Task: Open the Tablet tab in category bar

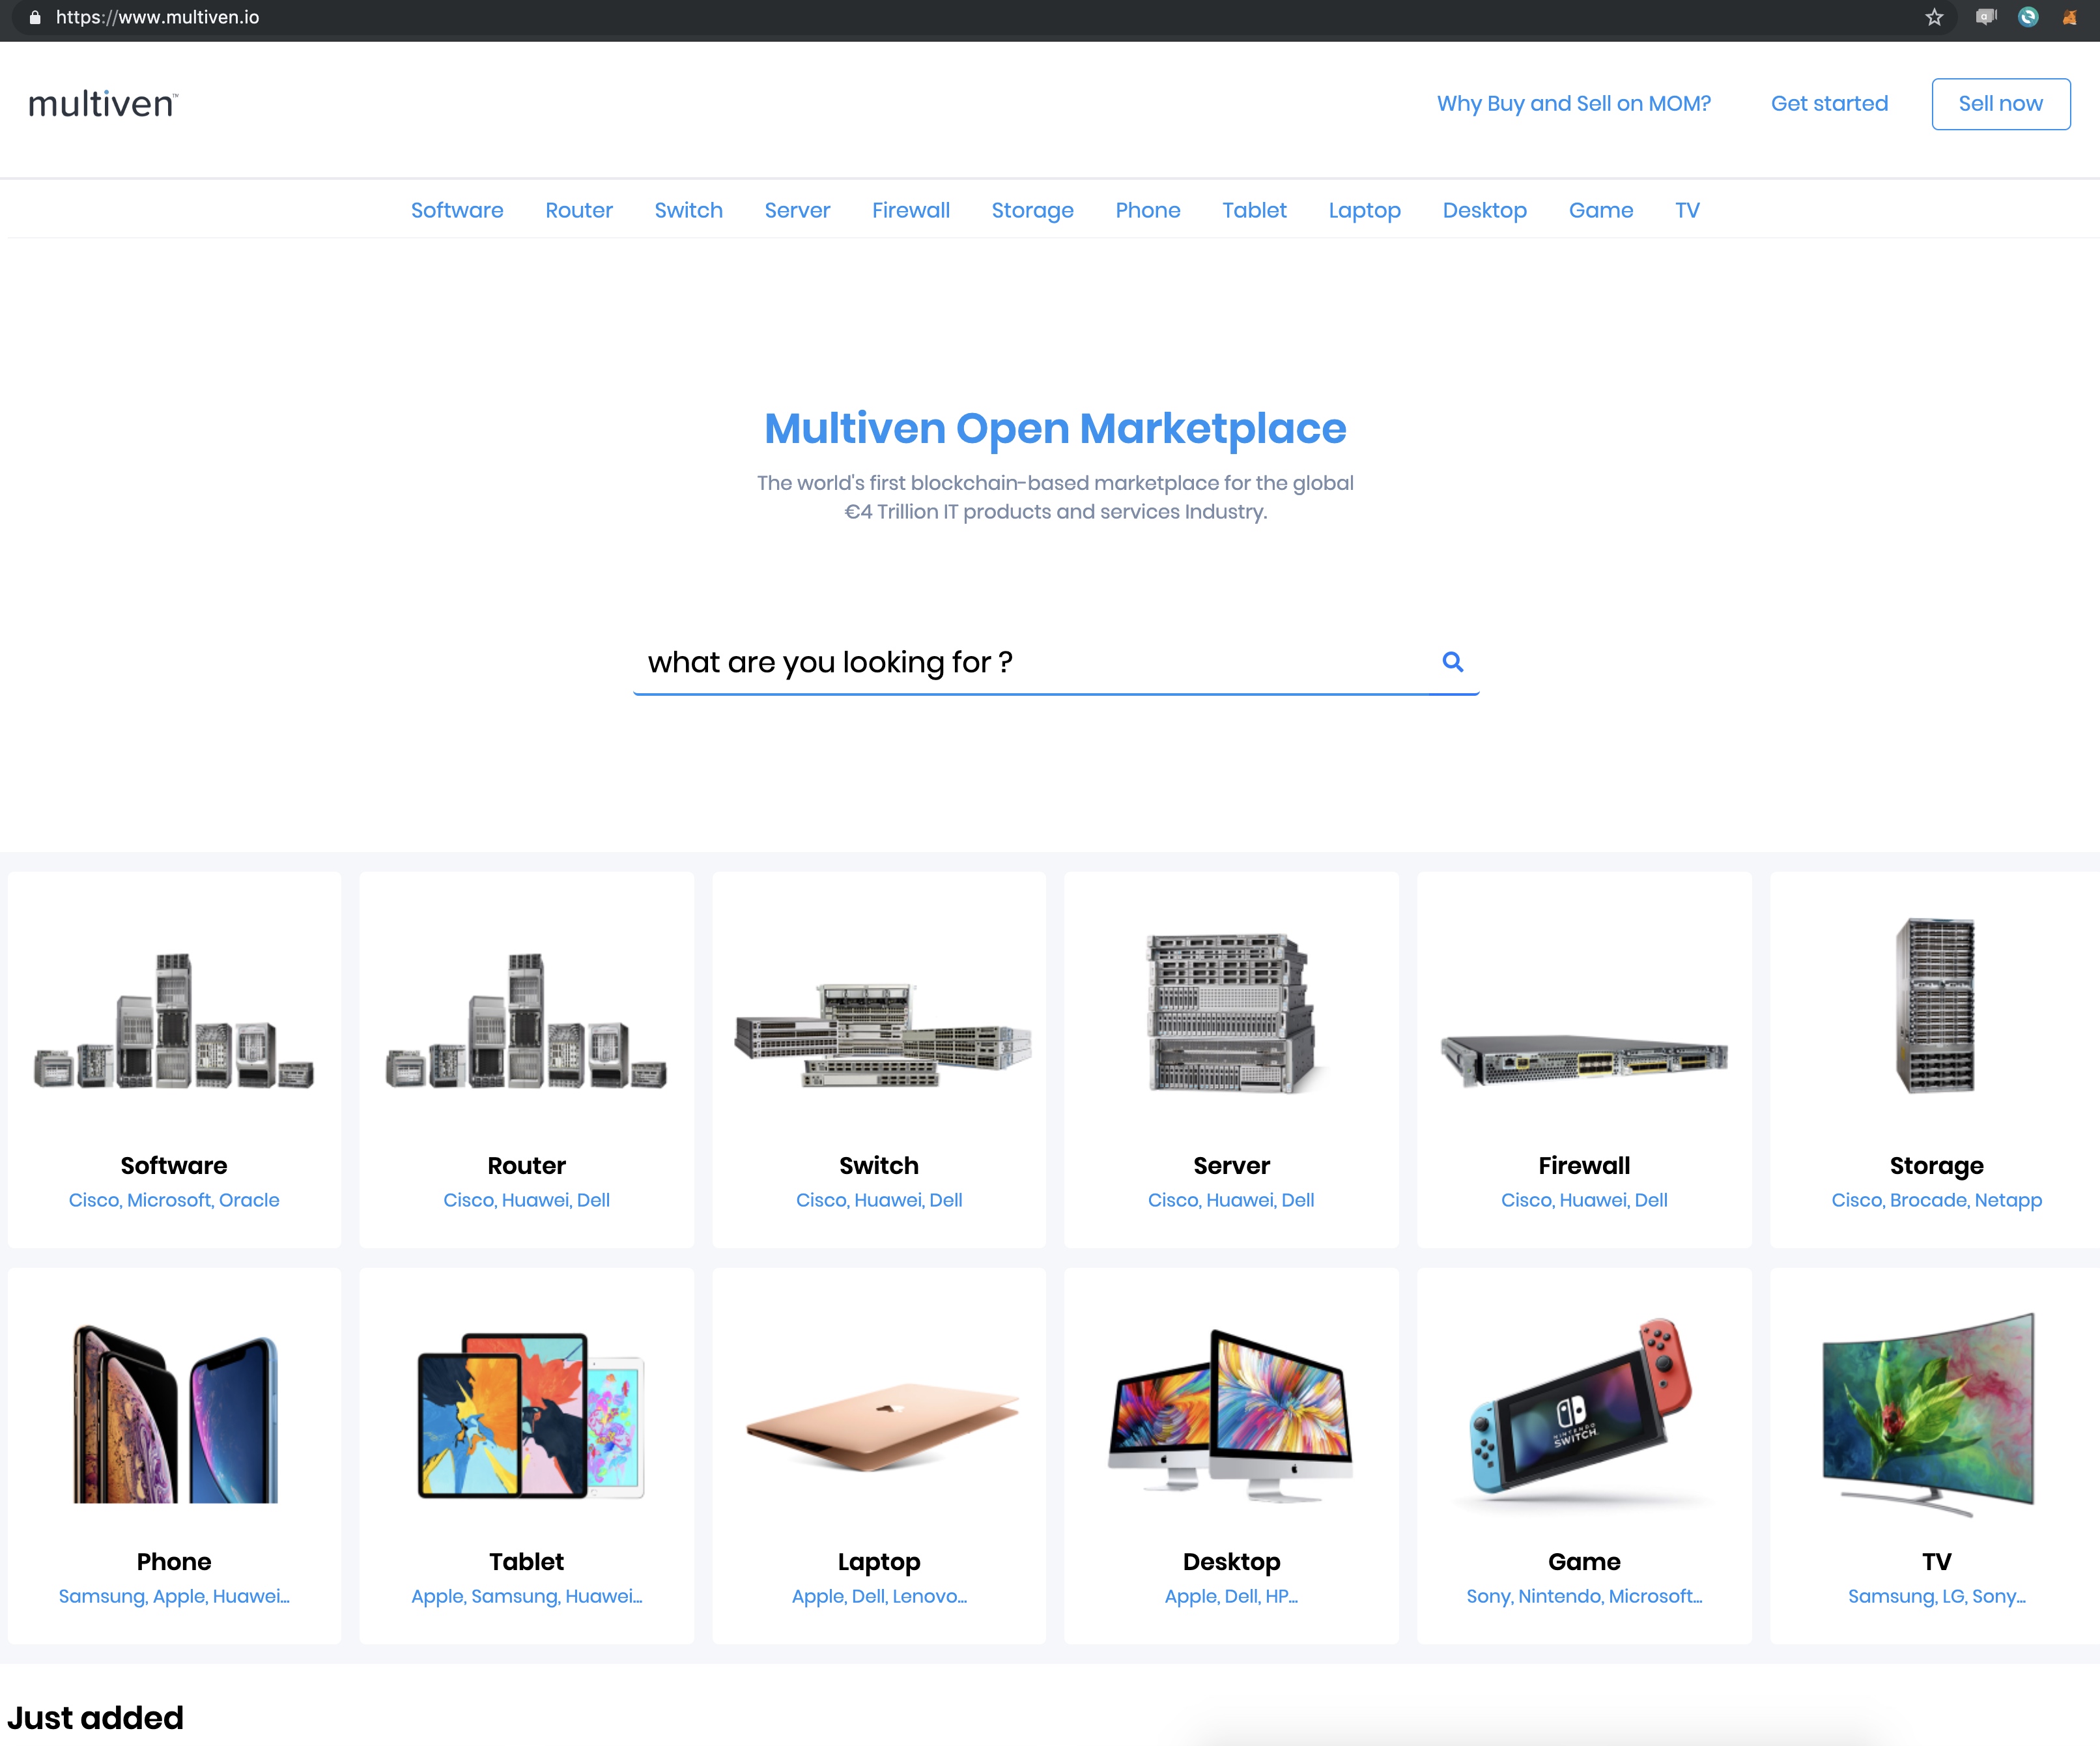Action: pos(1254,210)
